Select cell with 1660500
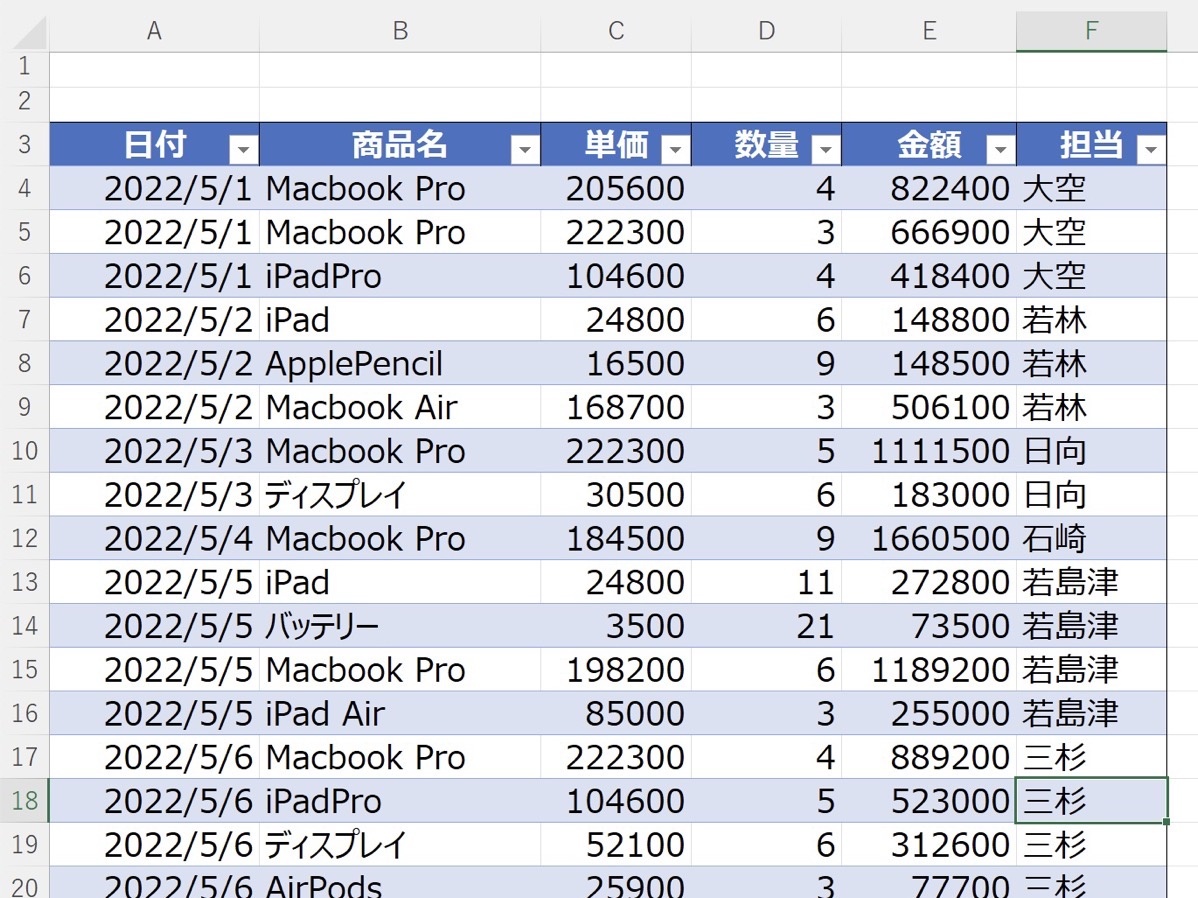Viewport: 1198px width, 898px height. coord(929,538)
